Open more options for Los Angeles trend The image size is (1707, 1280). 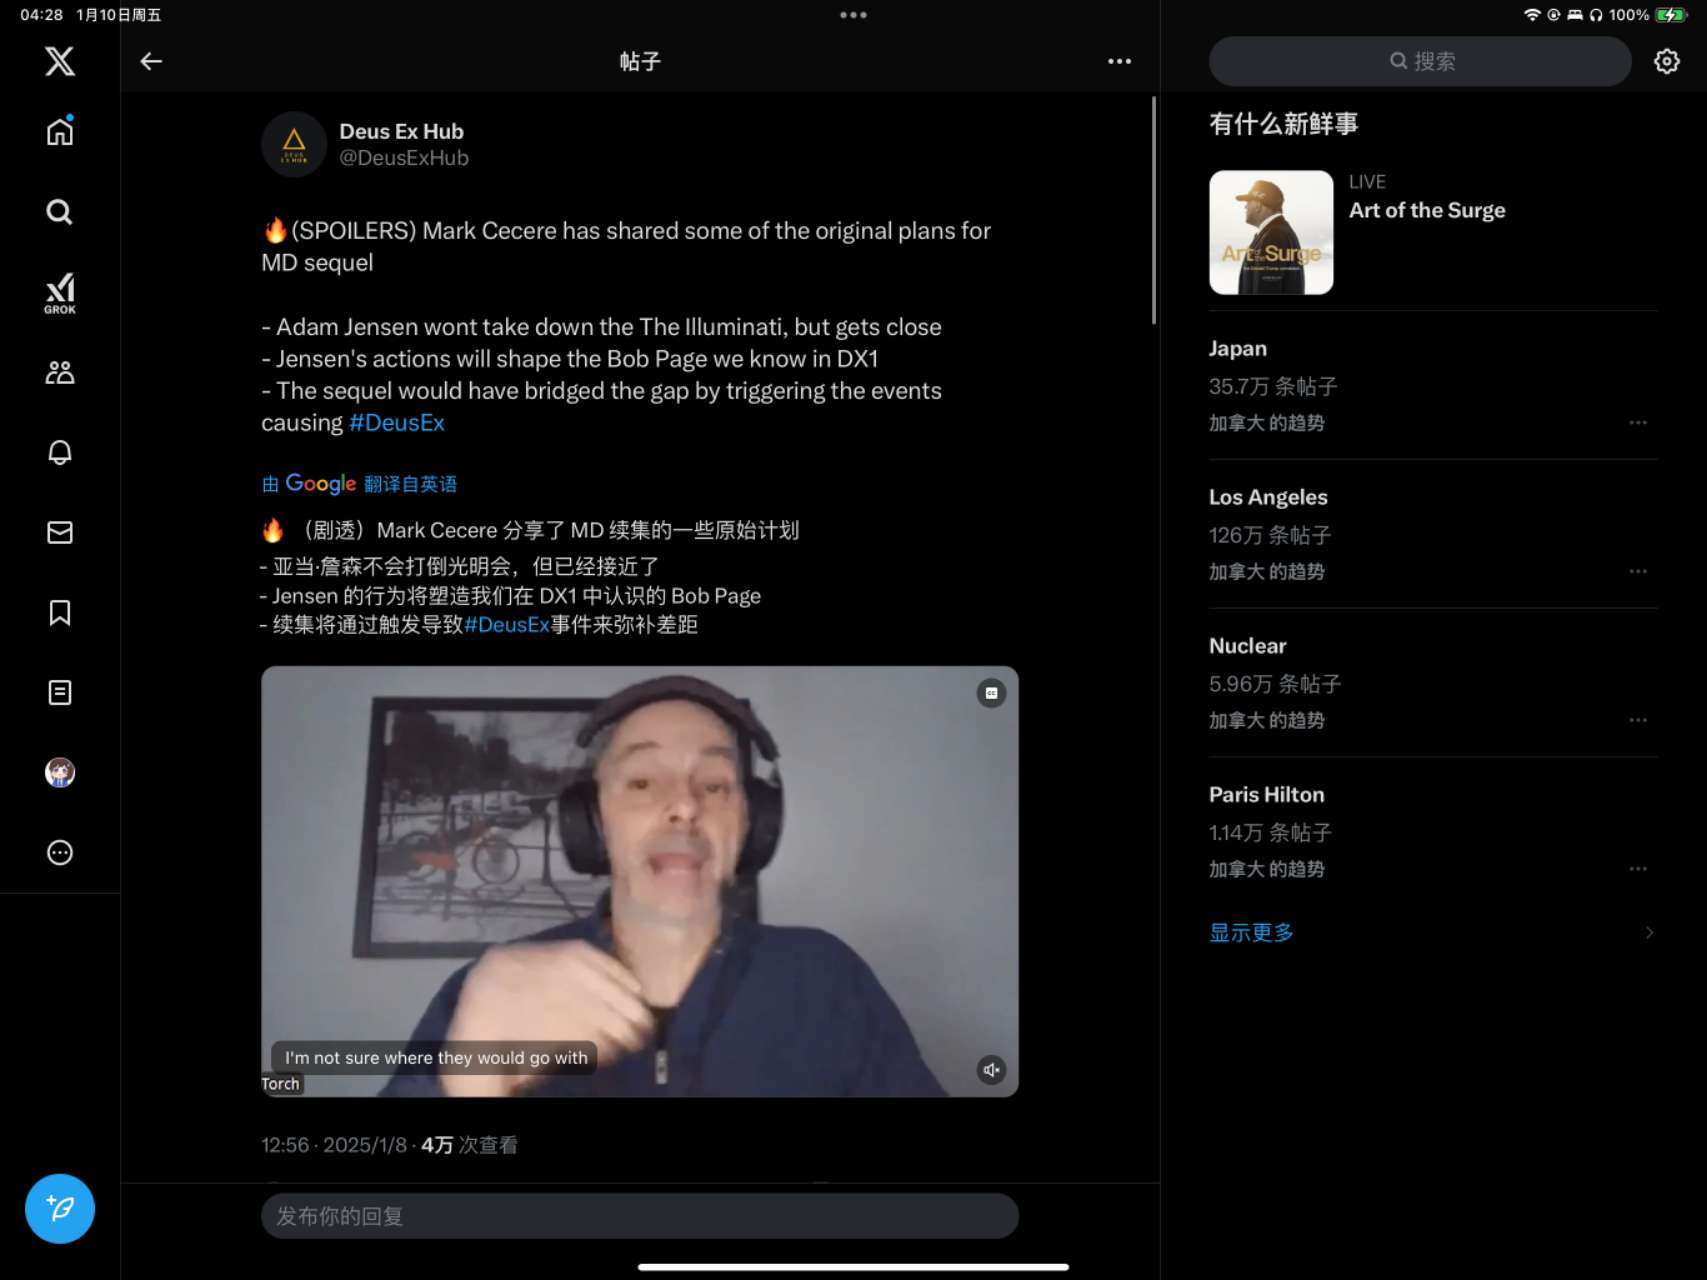1638,572
